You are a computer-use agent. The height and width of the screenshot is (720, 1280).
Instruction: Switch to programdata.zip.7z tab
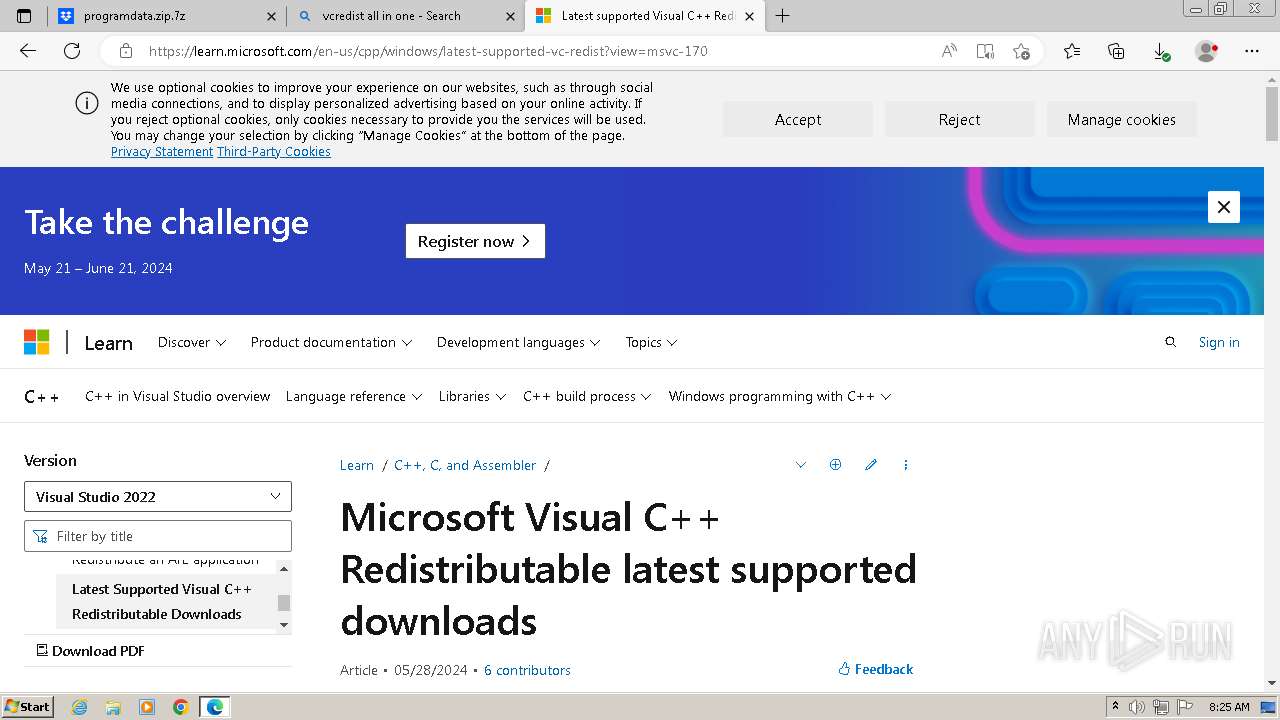tap(168, 16)
